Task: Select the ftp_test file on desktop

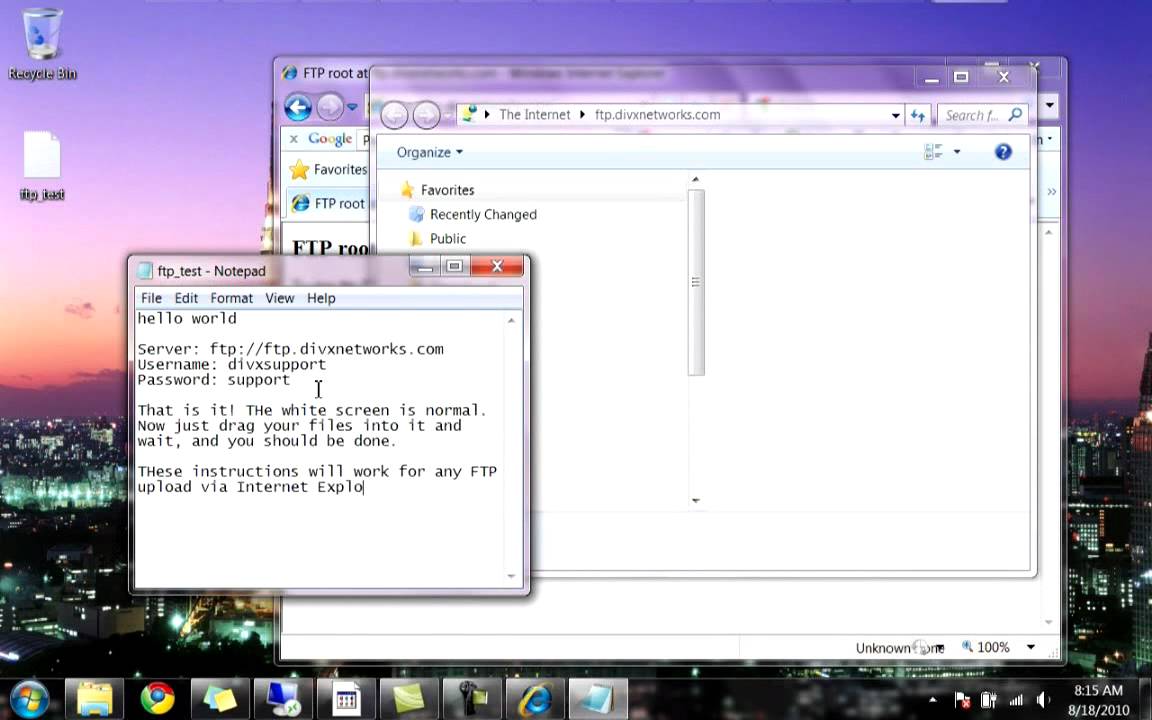Action: [x=42, y=165]
